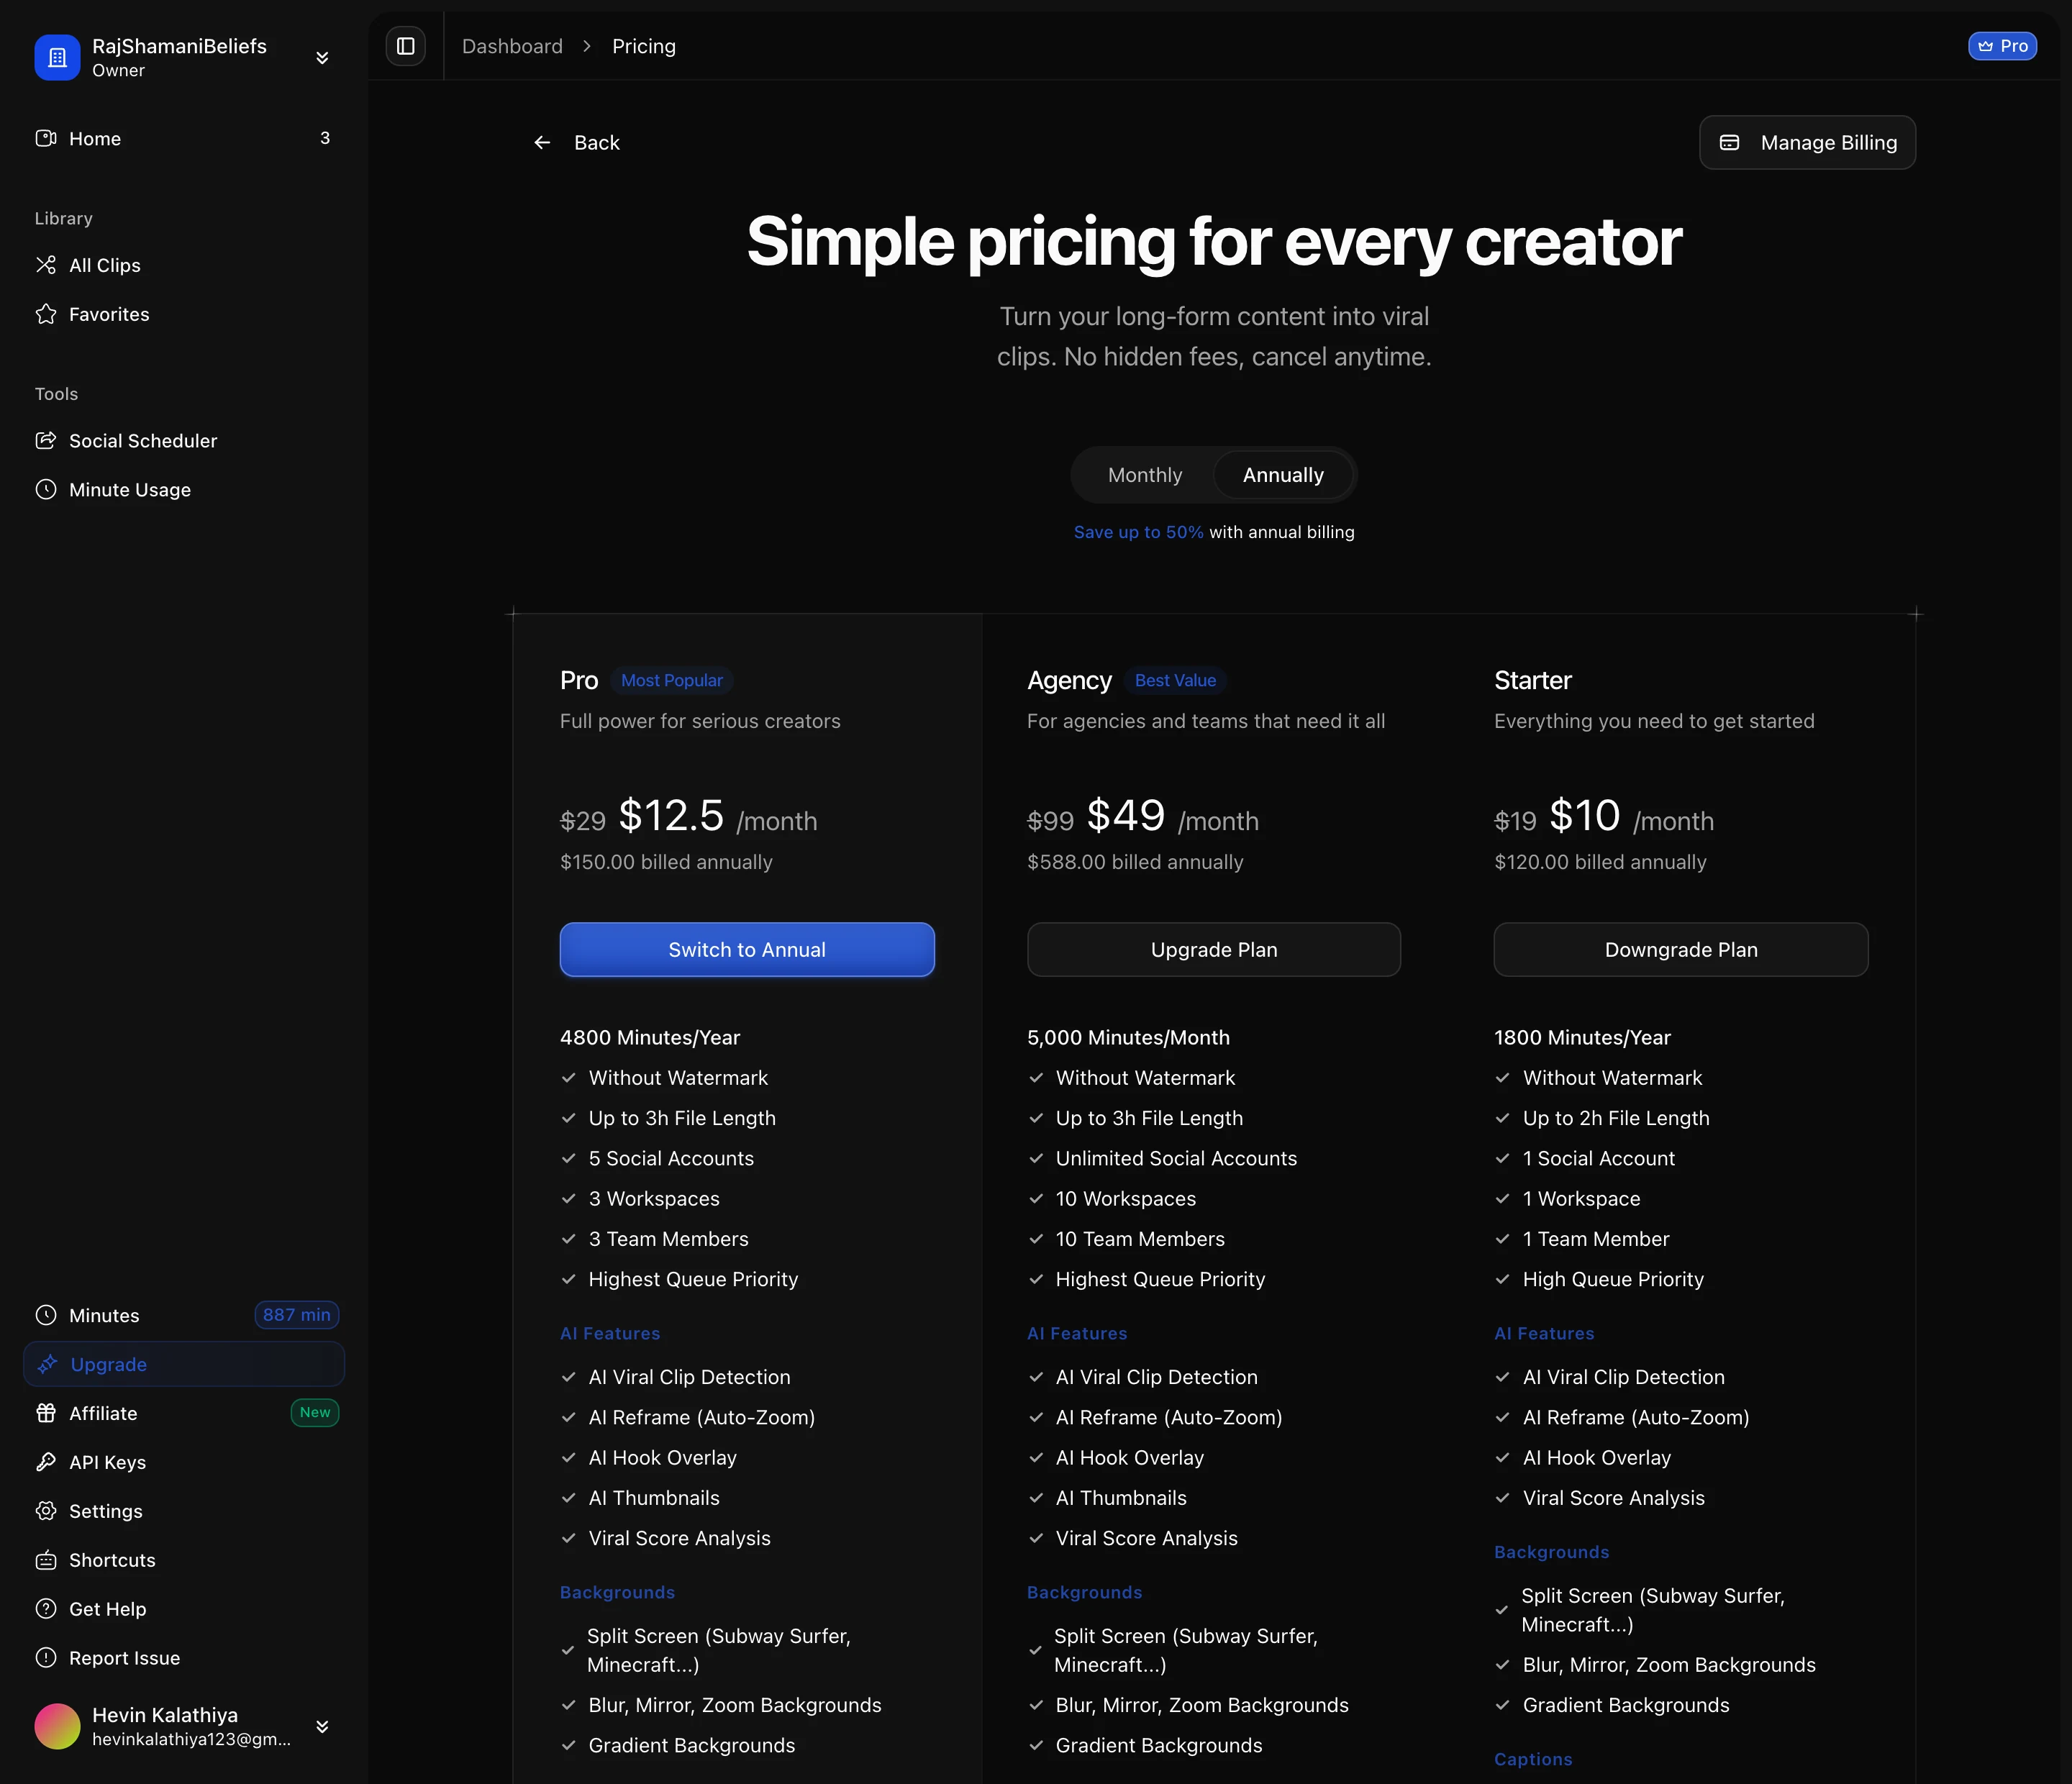Select Monthly billing option
The image size is (2072, 1784).
coord(1145,475)
